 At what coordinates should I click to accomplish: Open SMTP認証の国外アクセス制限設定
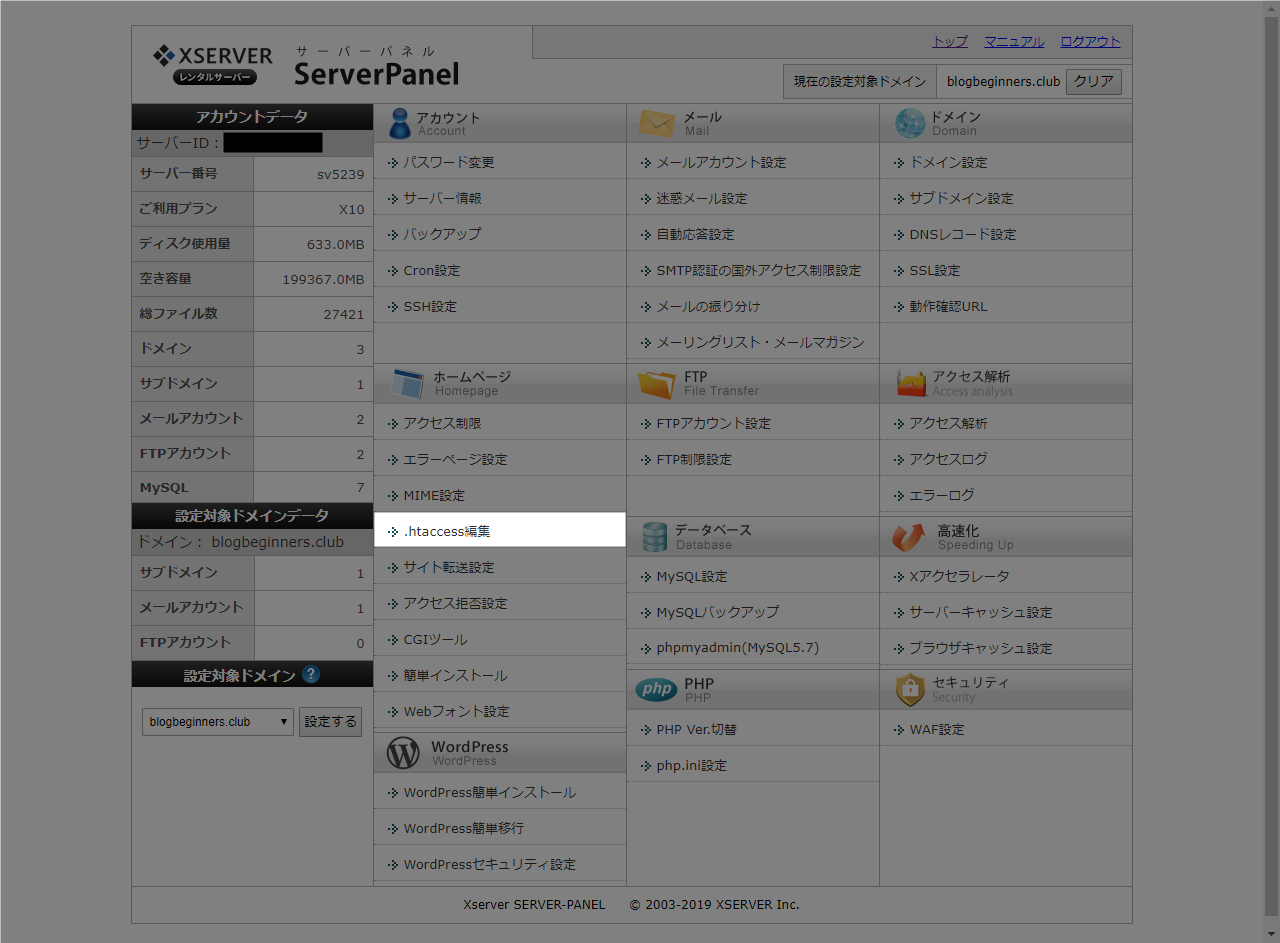(x=758, y=270)
